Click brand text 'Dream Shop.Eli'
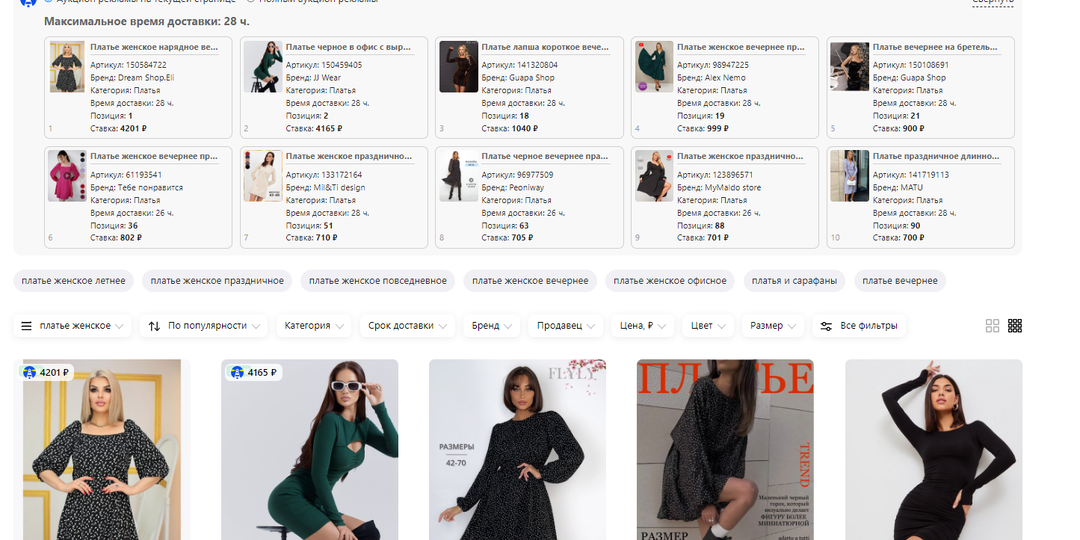The height and width of the screenshot is (540, 1080). point(146,78)
